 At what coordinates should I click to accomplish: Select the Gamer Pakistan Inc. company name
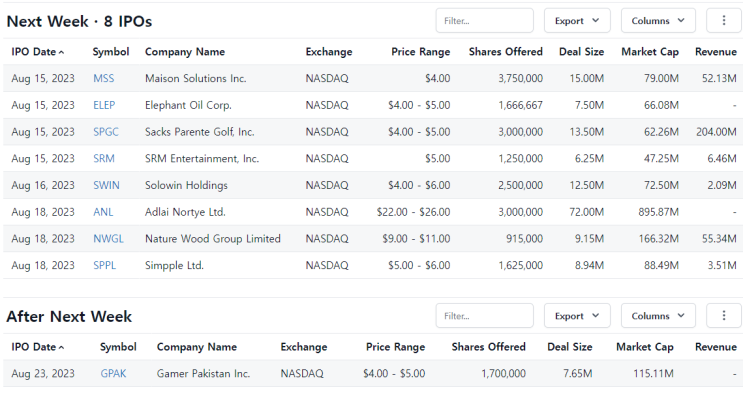203,374
